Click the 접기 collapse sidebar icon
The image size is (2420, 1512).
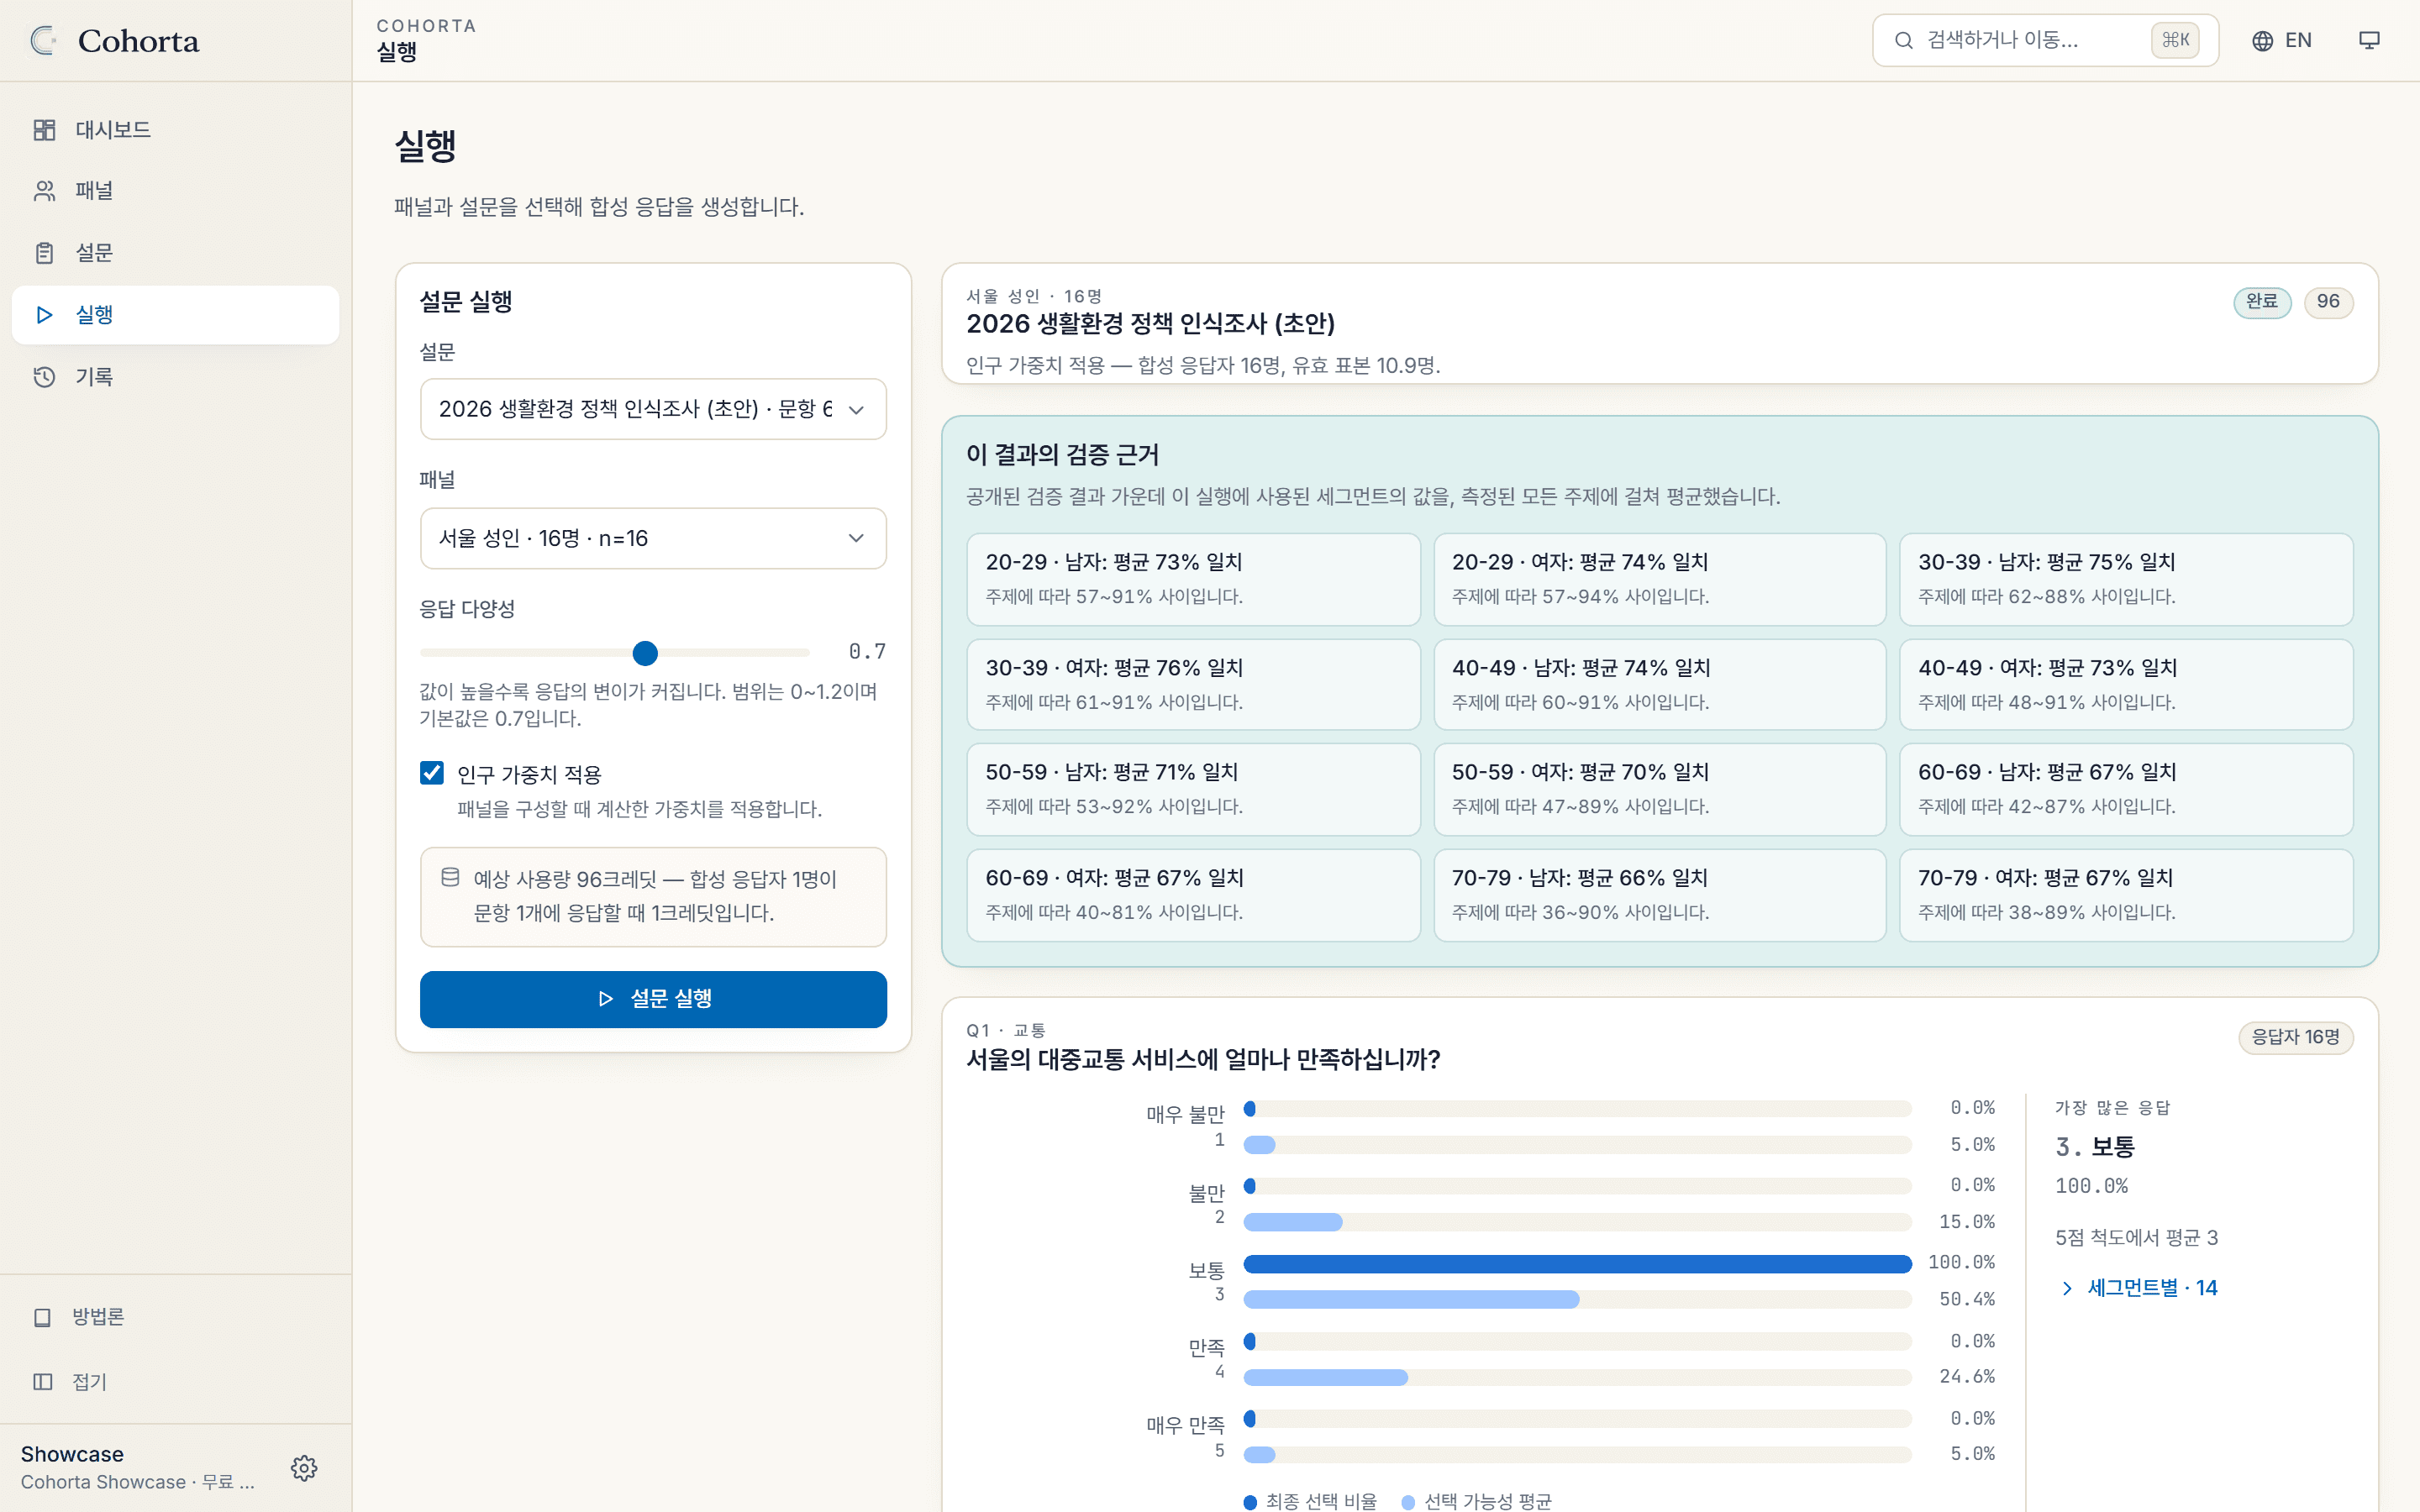point(42,1382)
